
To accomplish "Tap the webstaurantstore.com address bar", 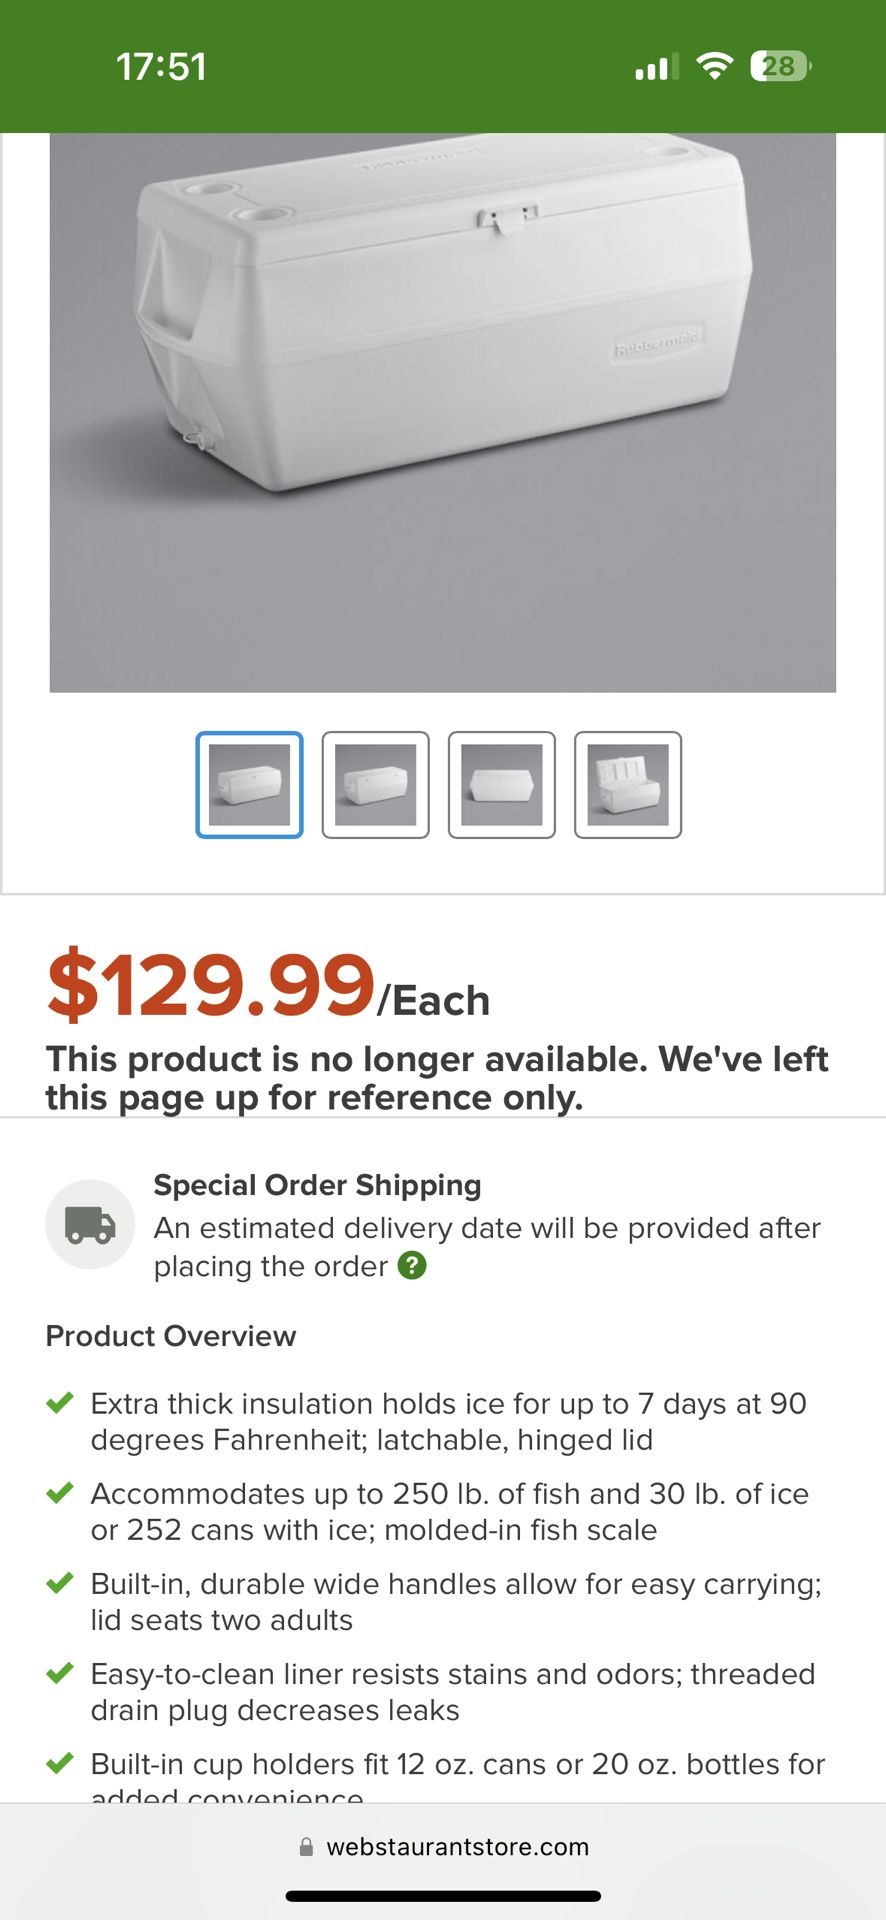I will (457, 1847).
